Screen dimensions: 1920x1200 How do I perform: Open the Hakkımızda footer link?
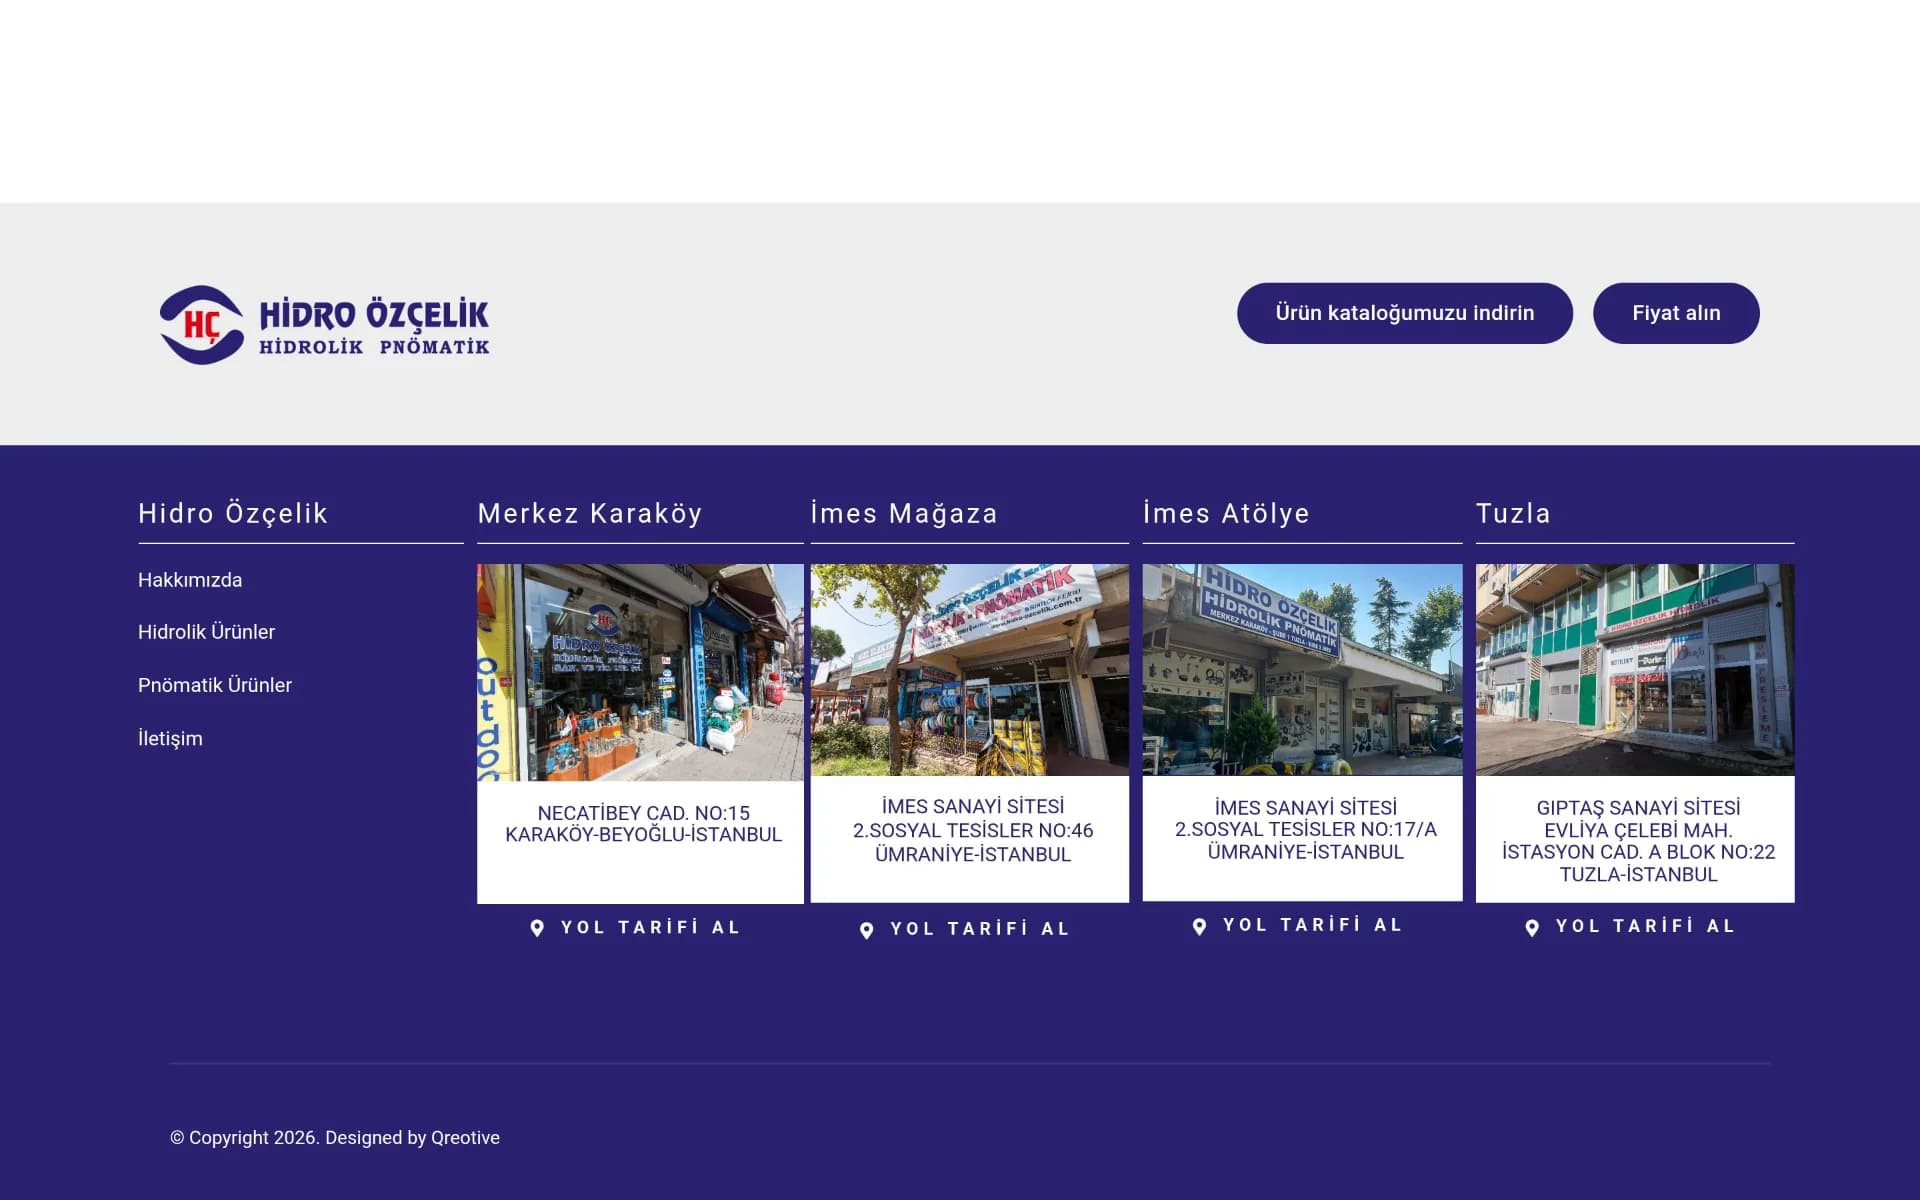[x=190, y=580]
